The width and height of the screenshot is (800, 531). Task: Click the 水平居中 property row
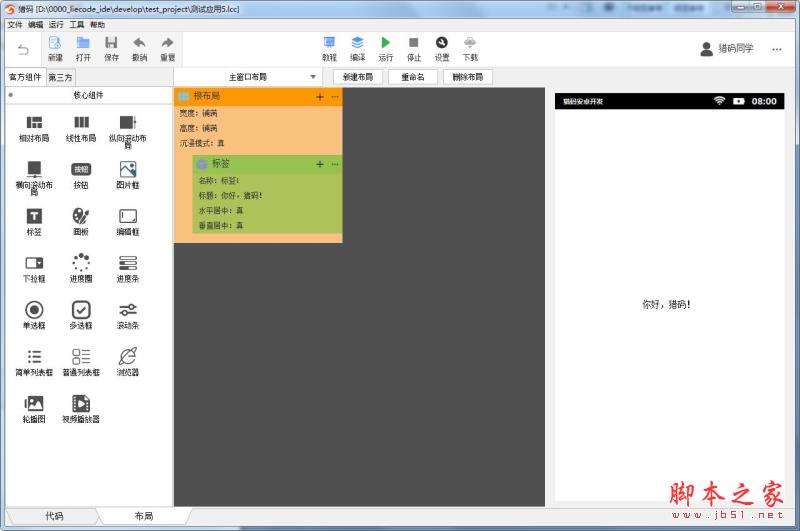(267, 210)
